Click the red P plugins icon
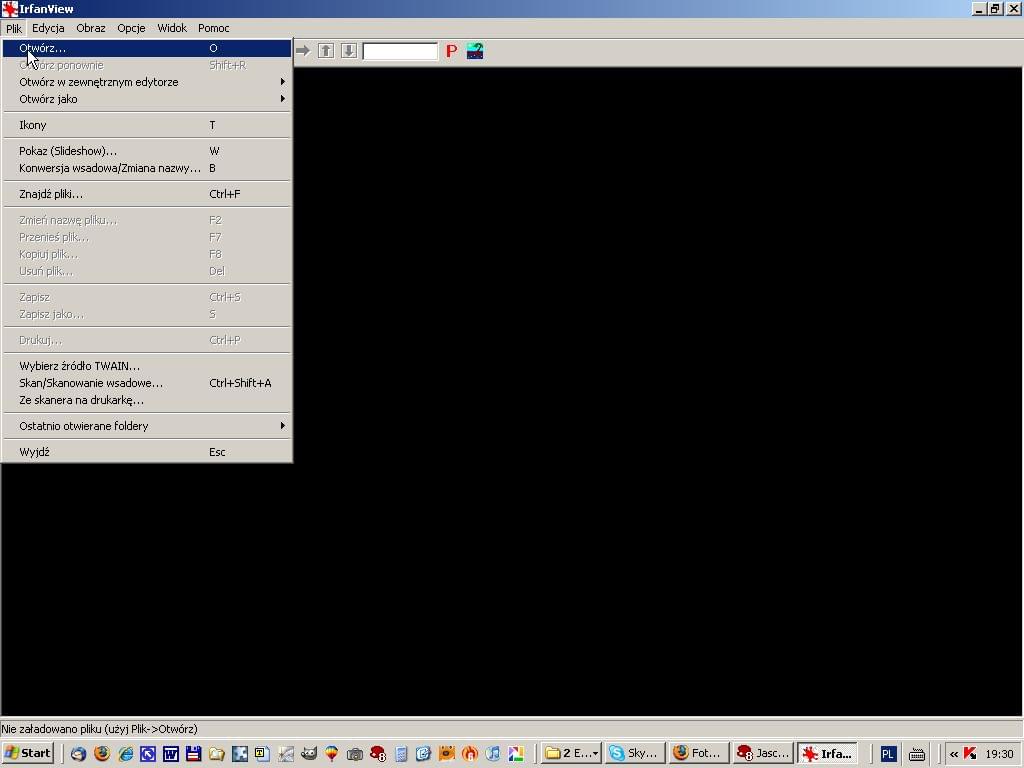1024x768 pixels. pyautogui.click(x=451, y=51)
